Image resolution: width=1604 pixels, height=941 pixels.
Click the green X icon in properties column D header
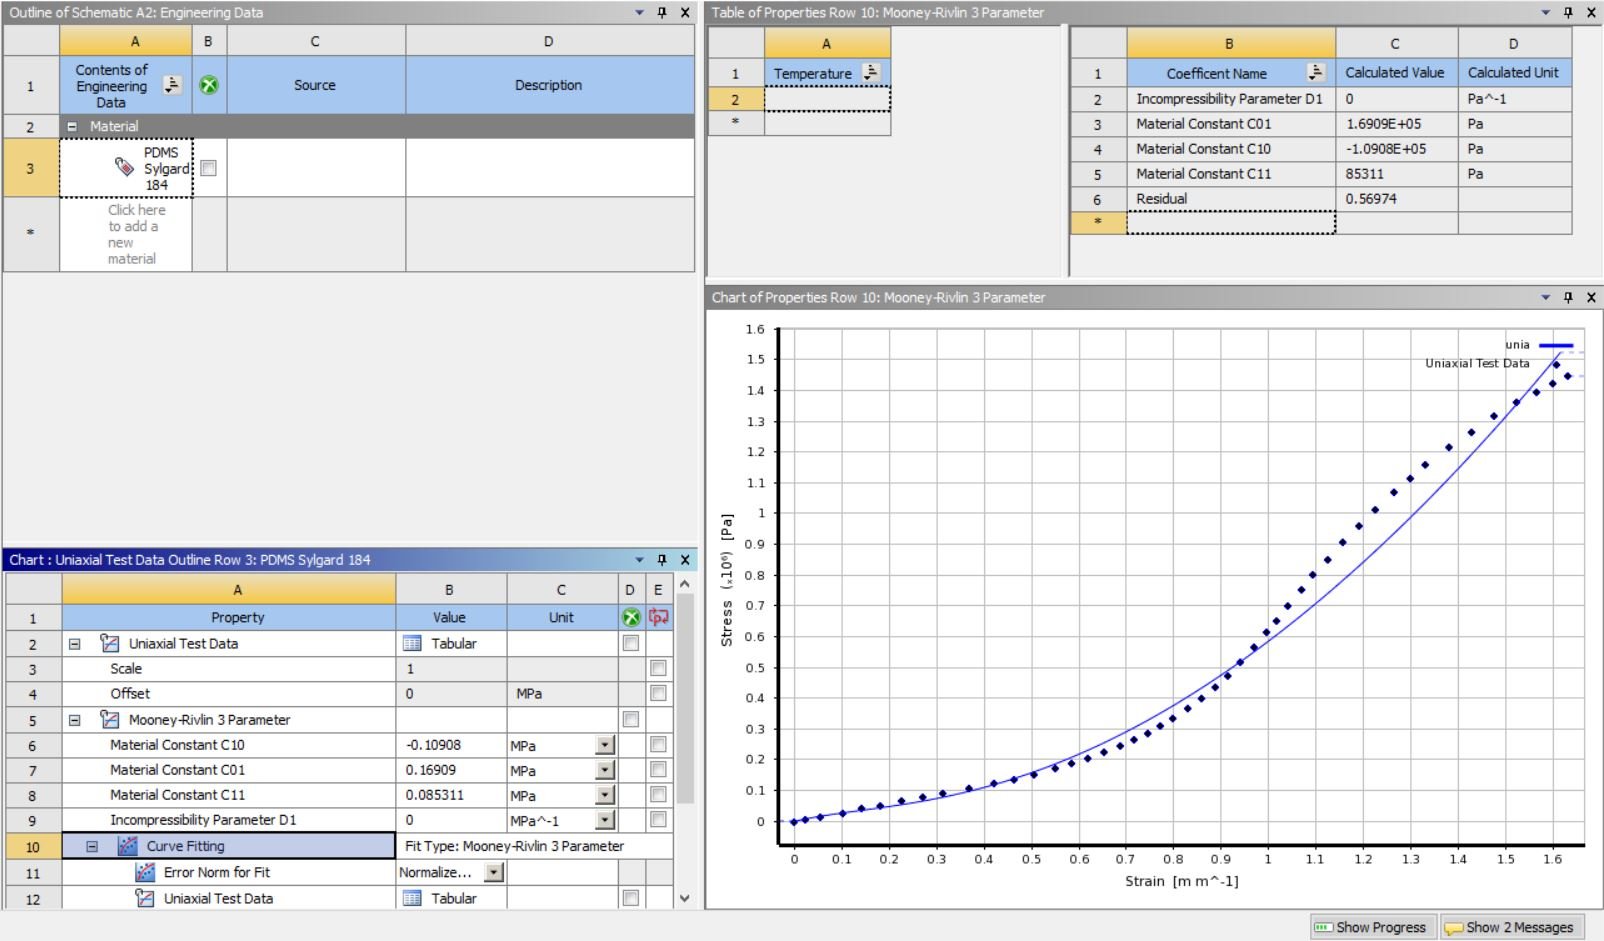click(631, 617)
